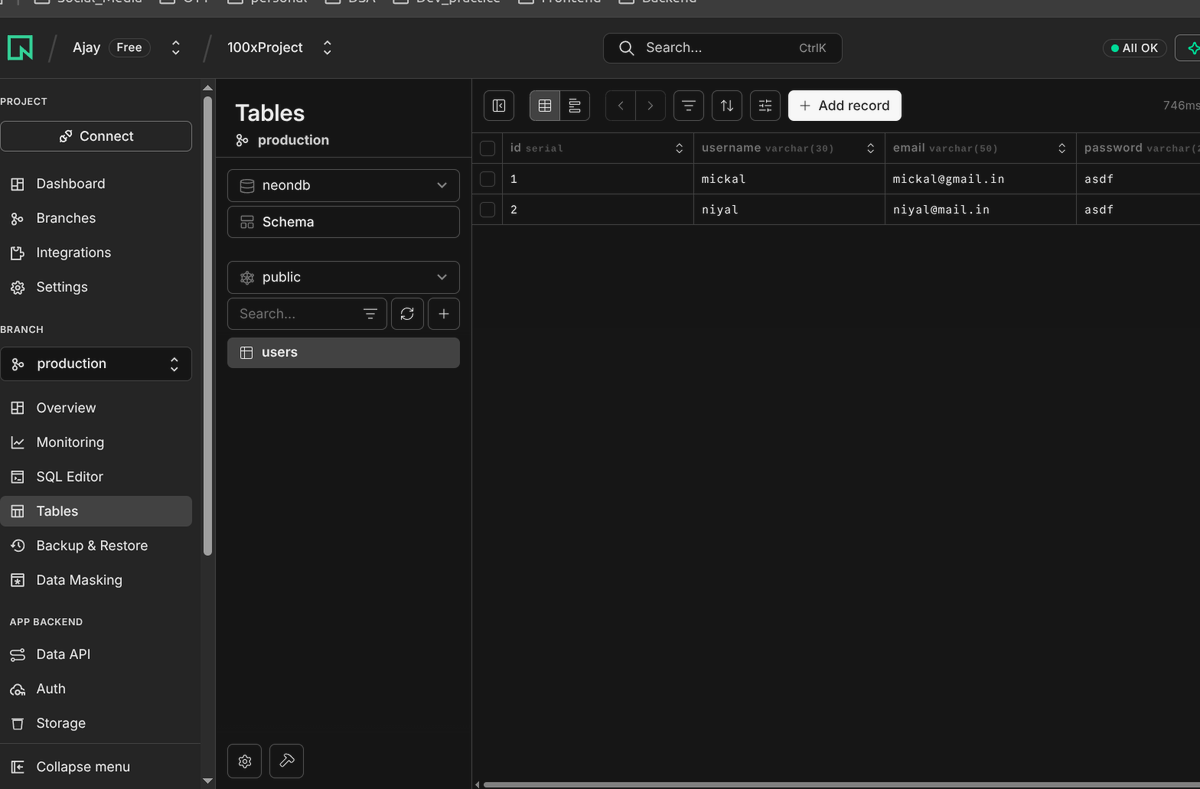Click cell niyal@mail.in
The width and height of the screenshot is (1200, 789).
[980, 209]
